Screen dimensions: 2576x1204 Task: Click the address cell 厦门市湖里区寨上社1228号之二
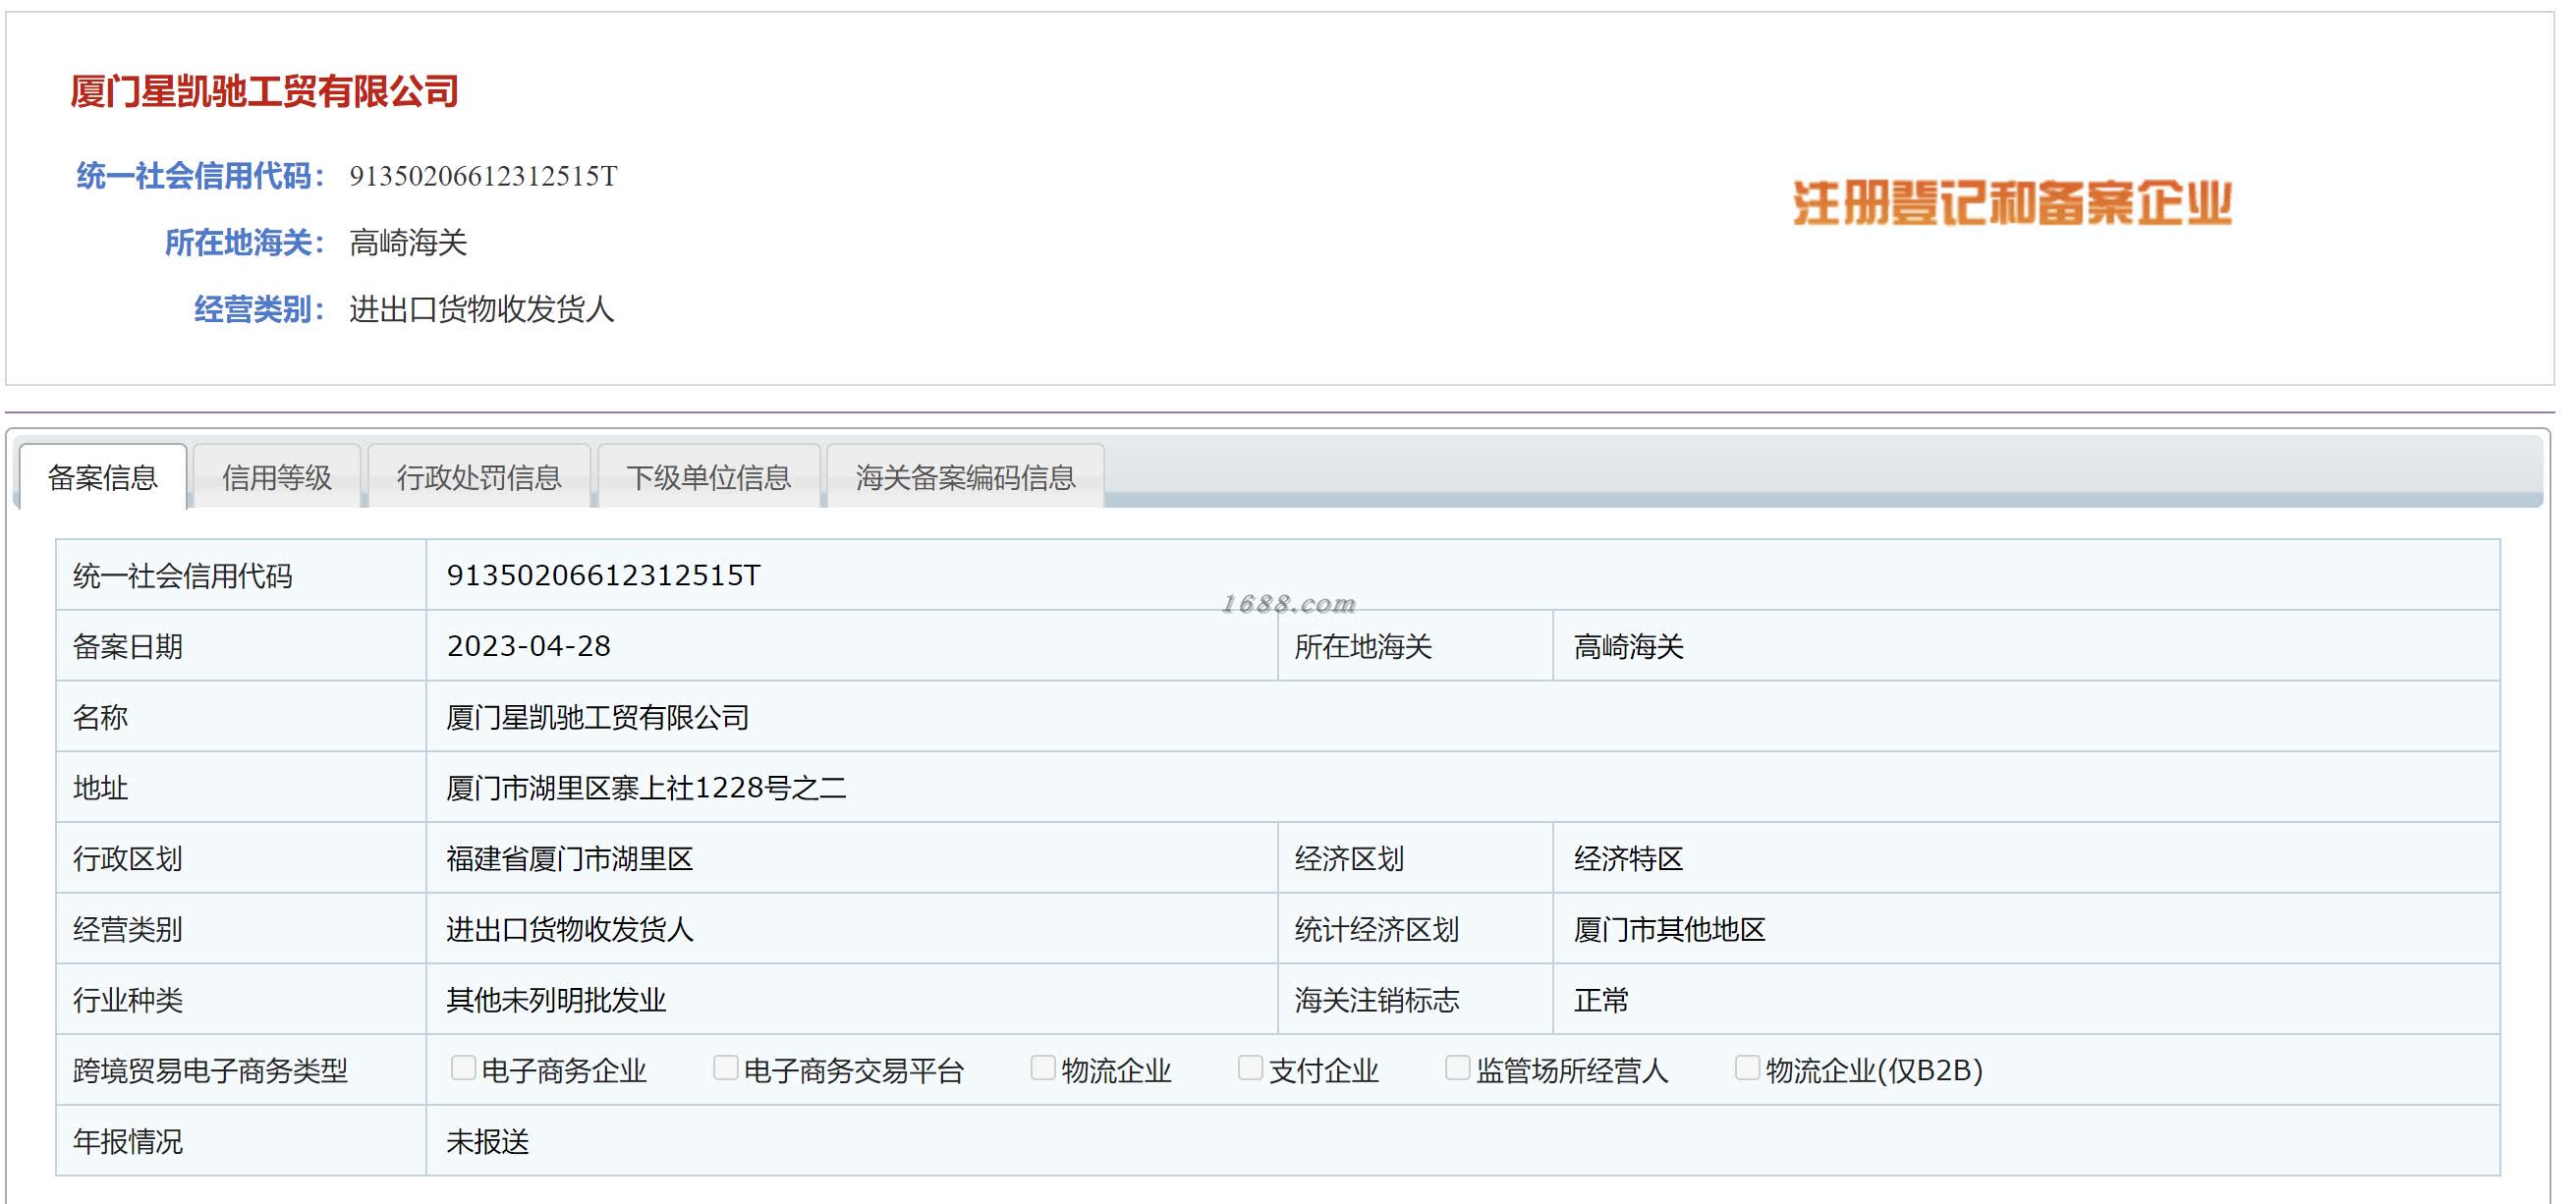click(646, 788)
